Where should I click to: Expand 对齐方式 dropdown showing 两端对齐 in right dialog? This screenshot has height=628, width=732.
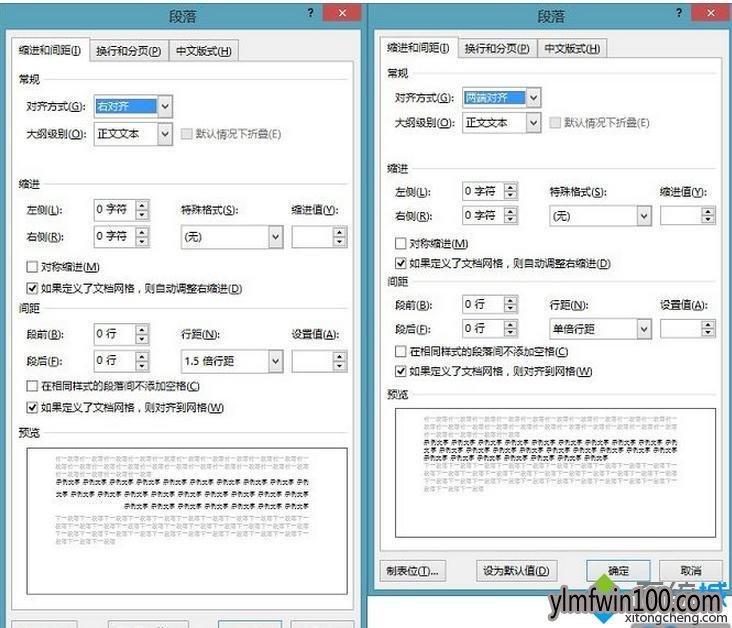tap(534, 98)
